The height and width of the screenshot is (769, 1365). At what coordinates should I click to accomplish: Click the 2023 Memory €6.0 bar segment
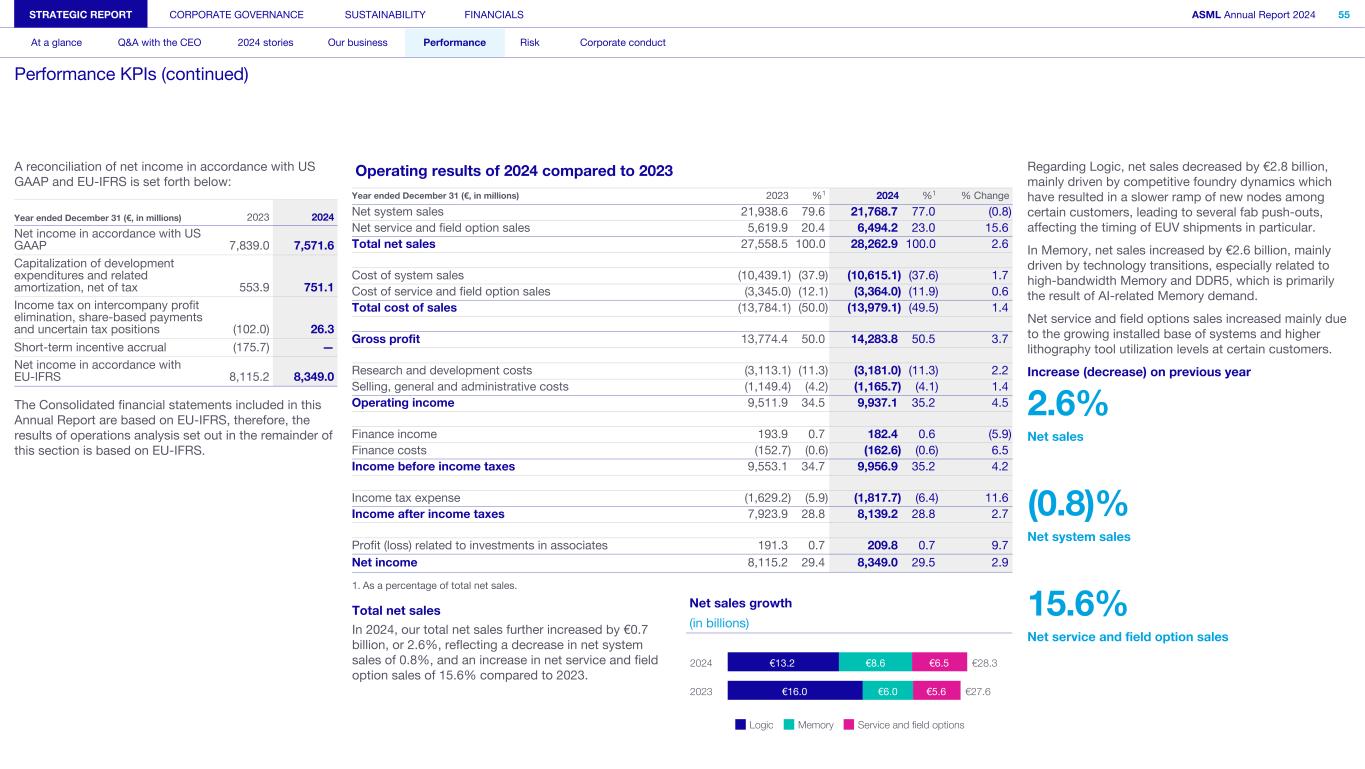(x=886, y=690)
